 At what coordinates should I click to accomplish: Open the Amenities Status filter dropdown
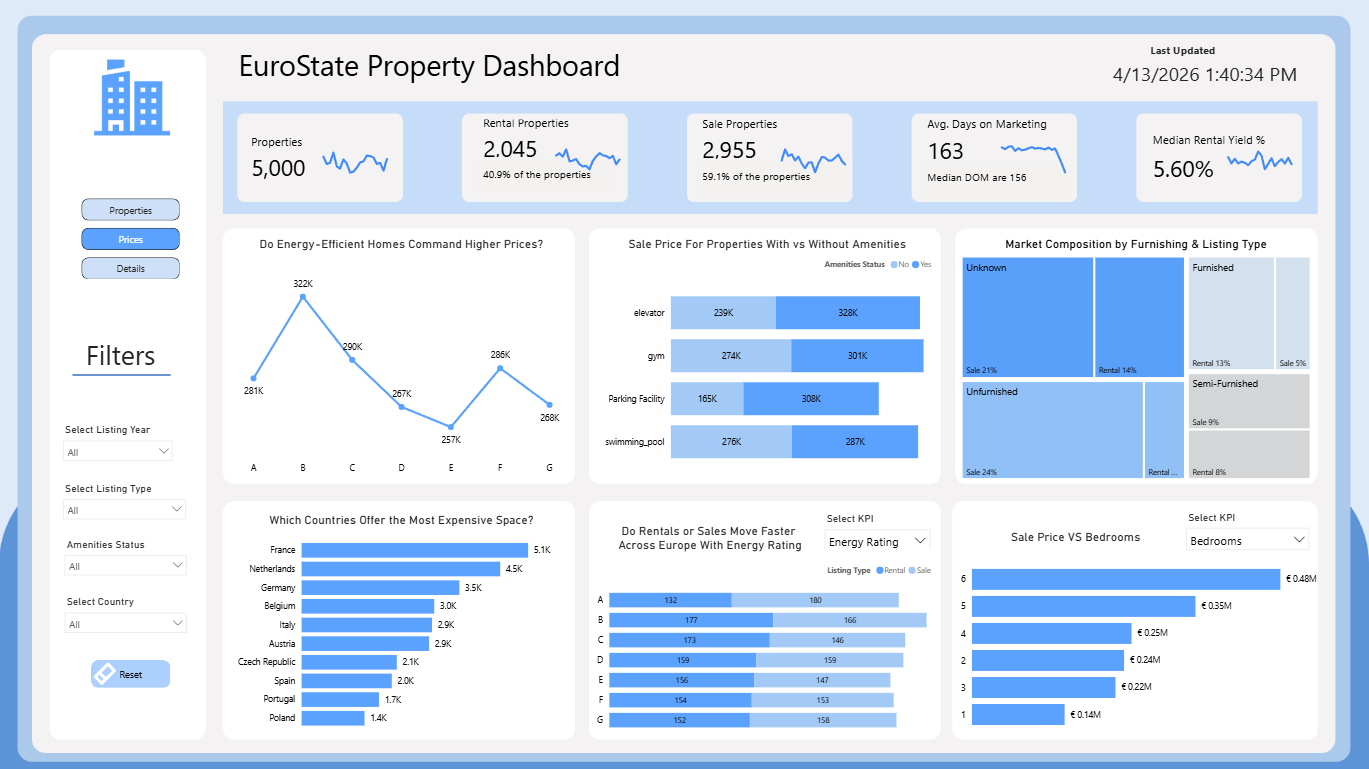pos(125,566)
